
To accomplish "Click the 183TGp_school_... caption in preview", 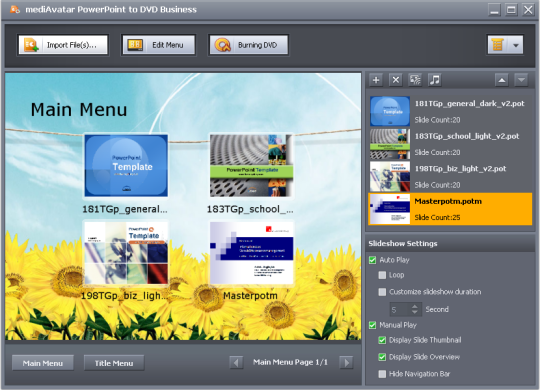I will pyautogui.click(x=250, y=209).
